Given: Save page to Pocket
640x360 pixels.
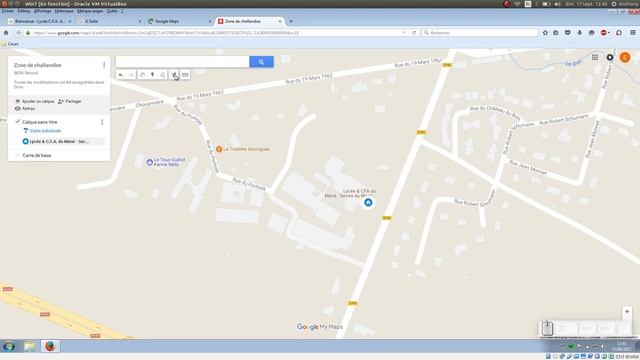Looking at the screenshot, I should pos(568,33).
